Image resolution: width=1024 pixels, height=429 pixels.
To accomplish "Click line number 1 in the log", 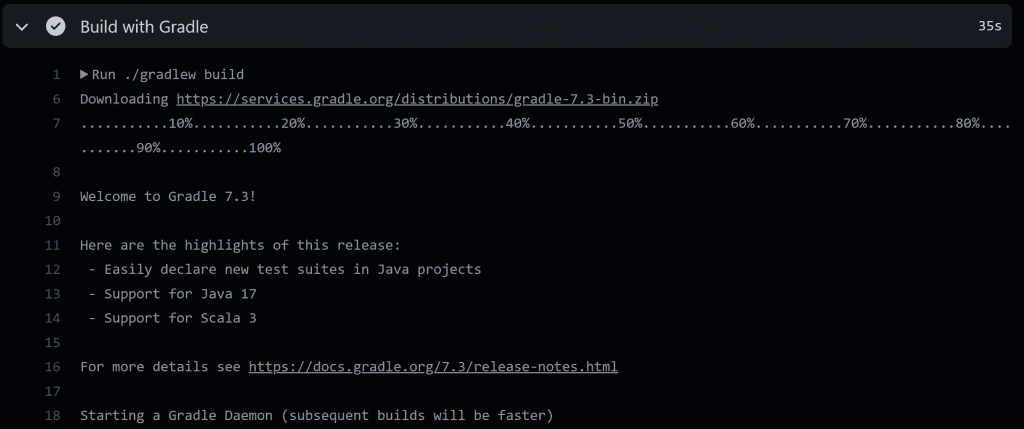I will coord(57,75).
